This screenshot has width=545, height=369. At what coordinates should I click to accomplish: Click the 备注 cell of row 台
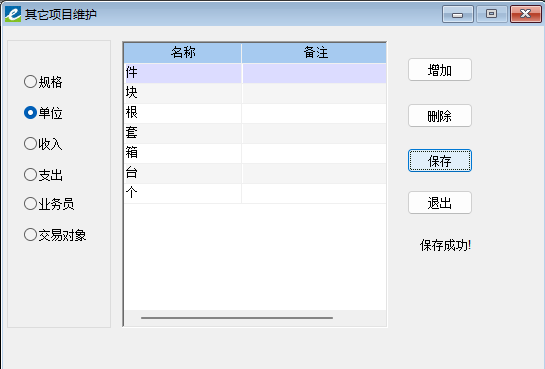point(314,173)
